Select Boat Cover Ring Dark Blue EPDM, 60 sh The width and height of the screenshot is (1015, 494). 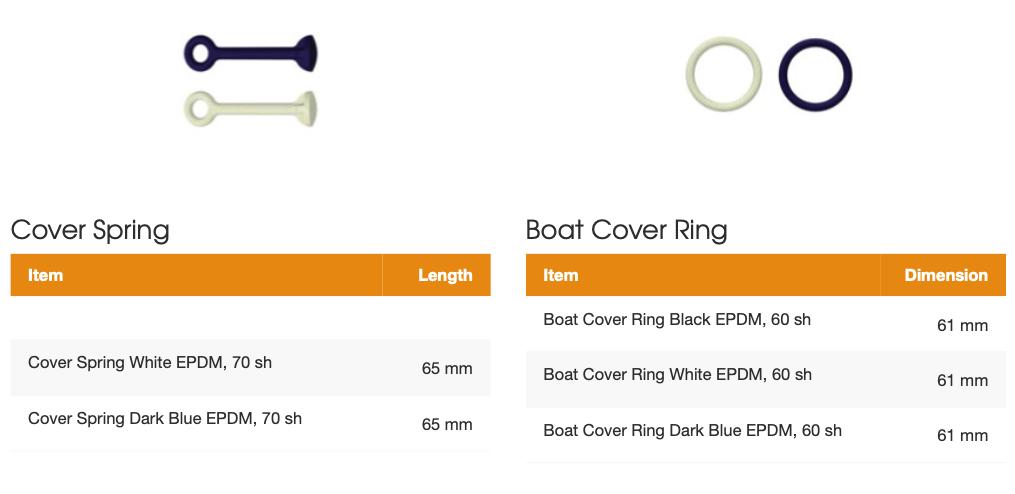coord(766,435)
